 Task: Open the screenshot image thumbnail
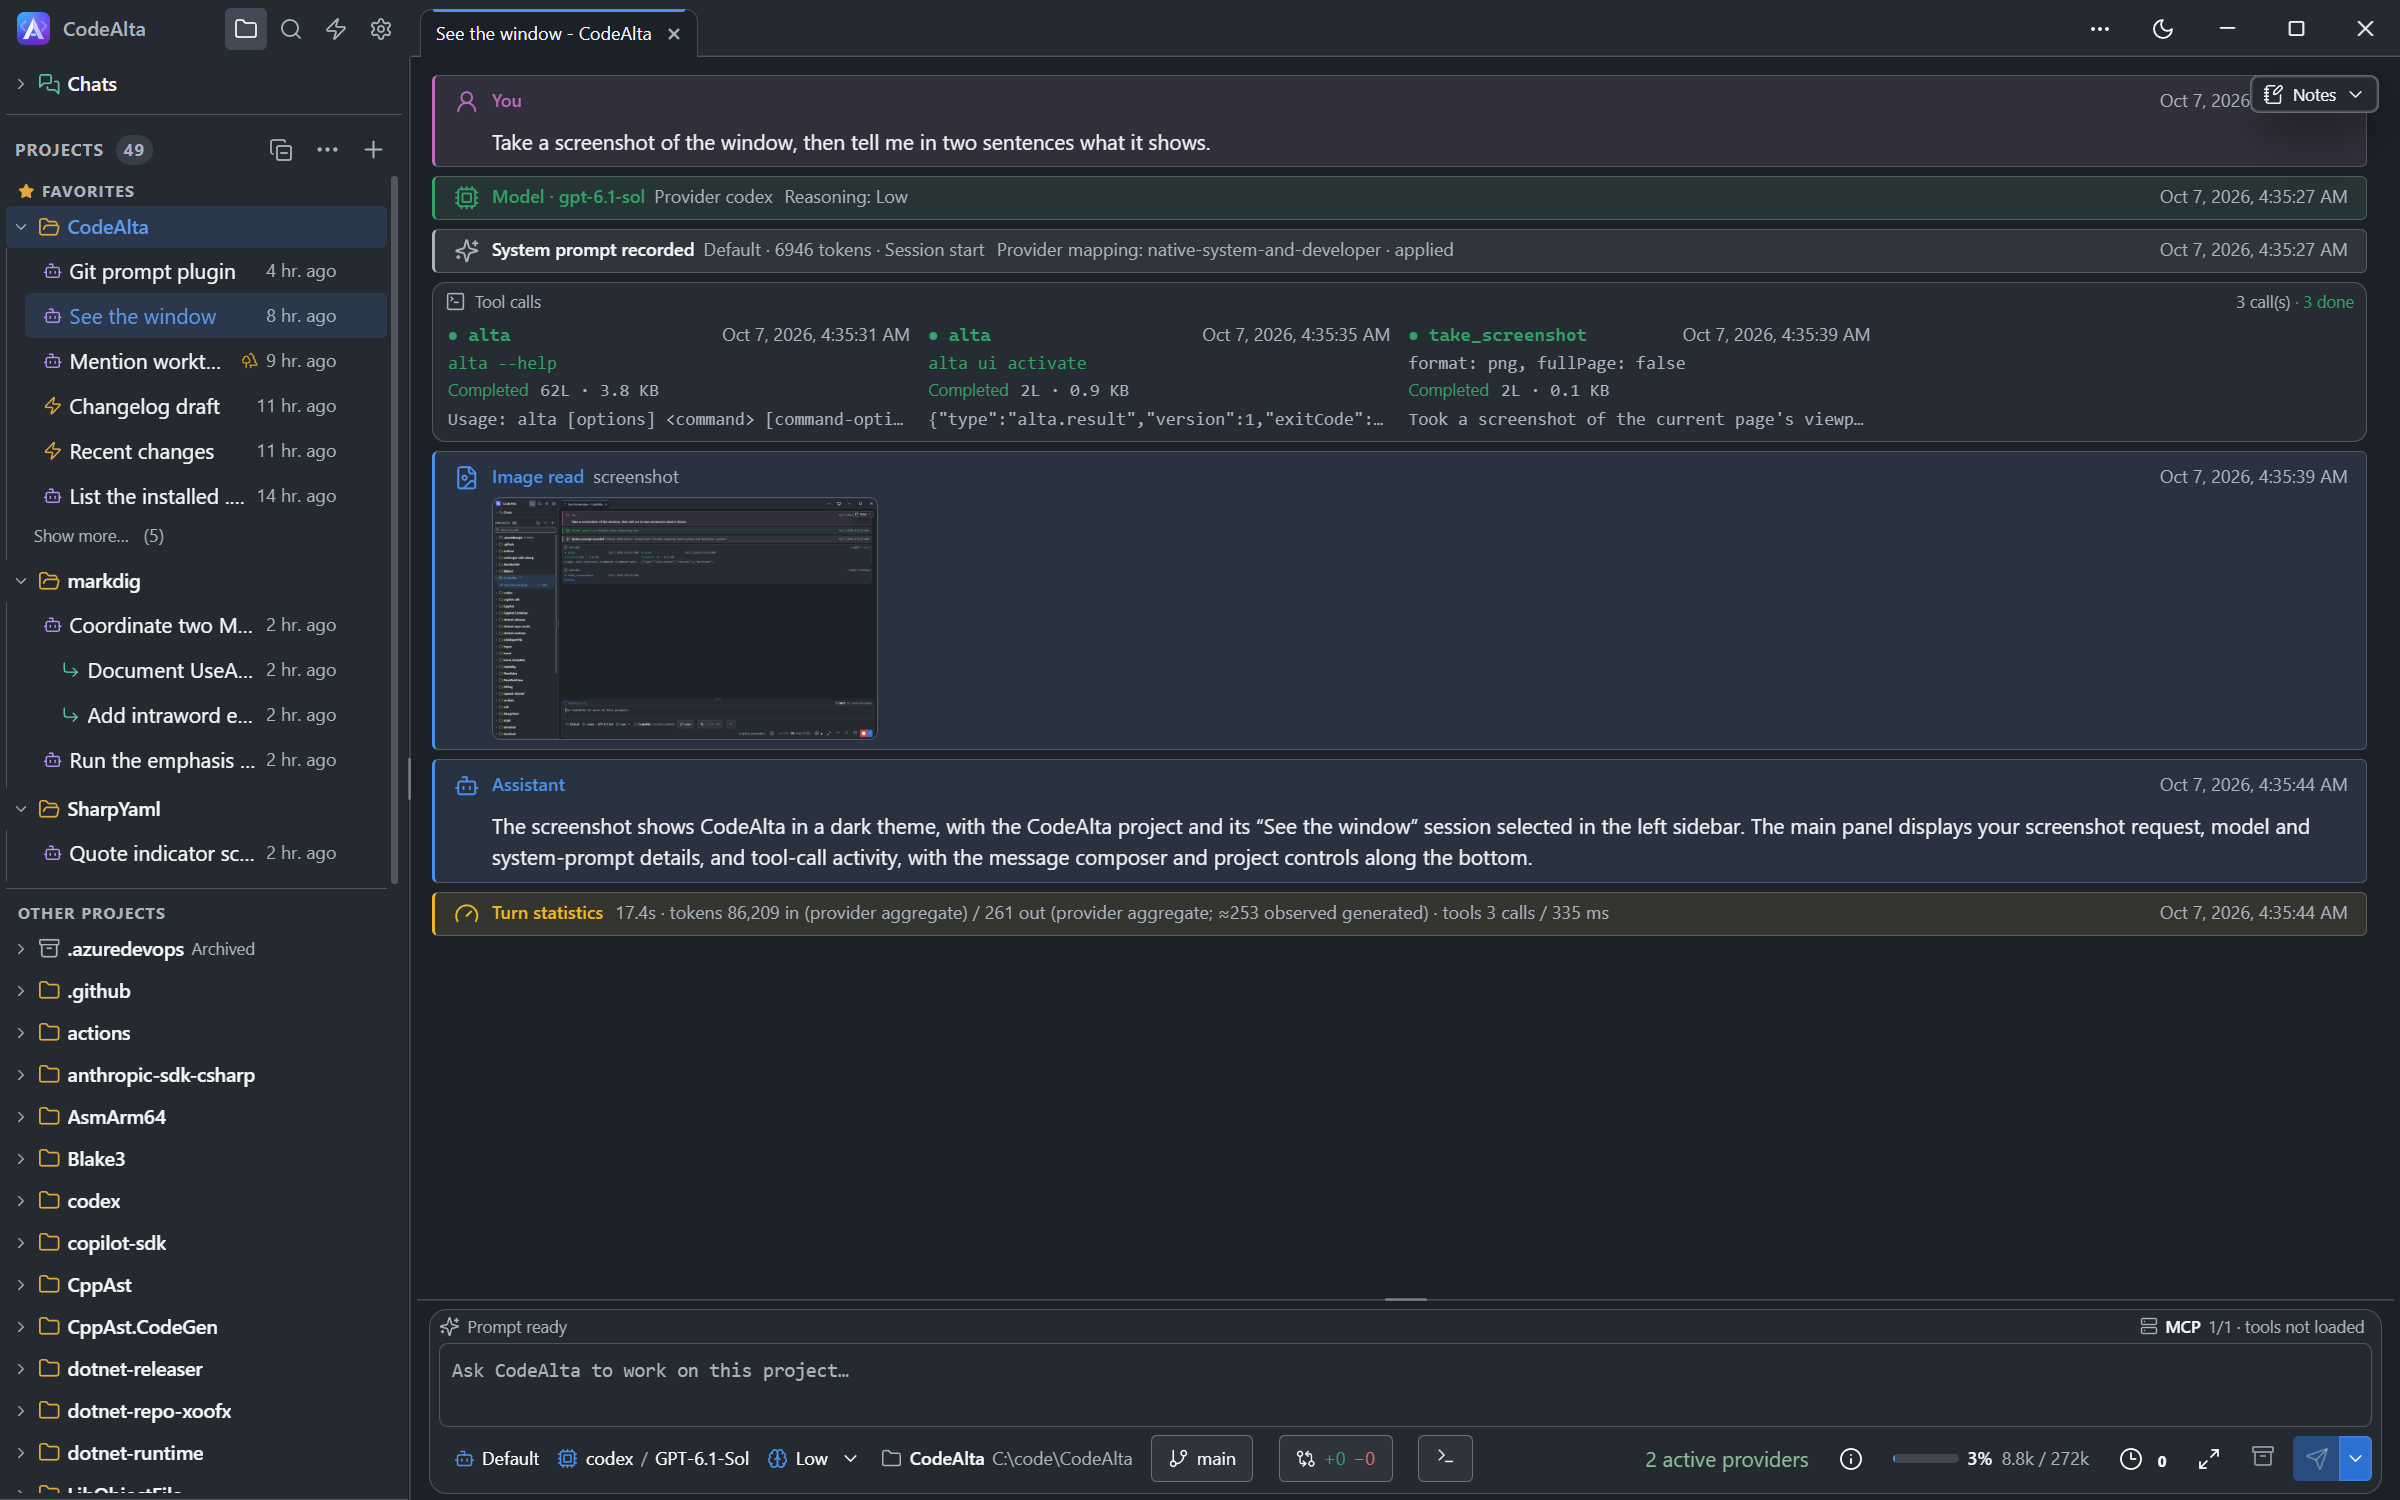coord(684,618)
